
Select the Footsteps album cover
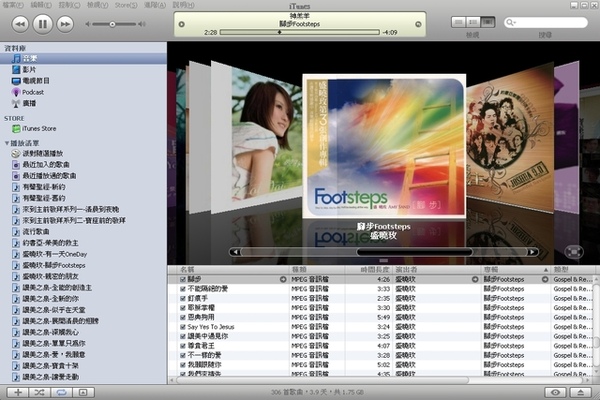(x=384, y=146)
